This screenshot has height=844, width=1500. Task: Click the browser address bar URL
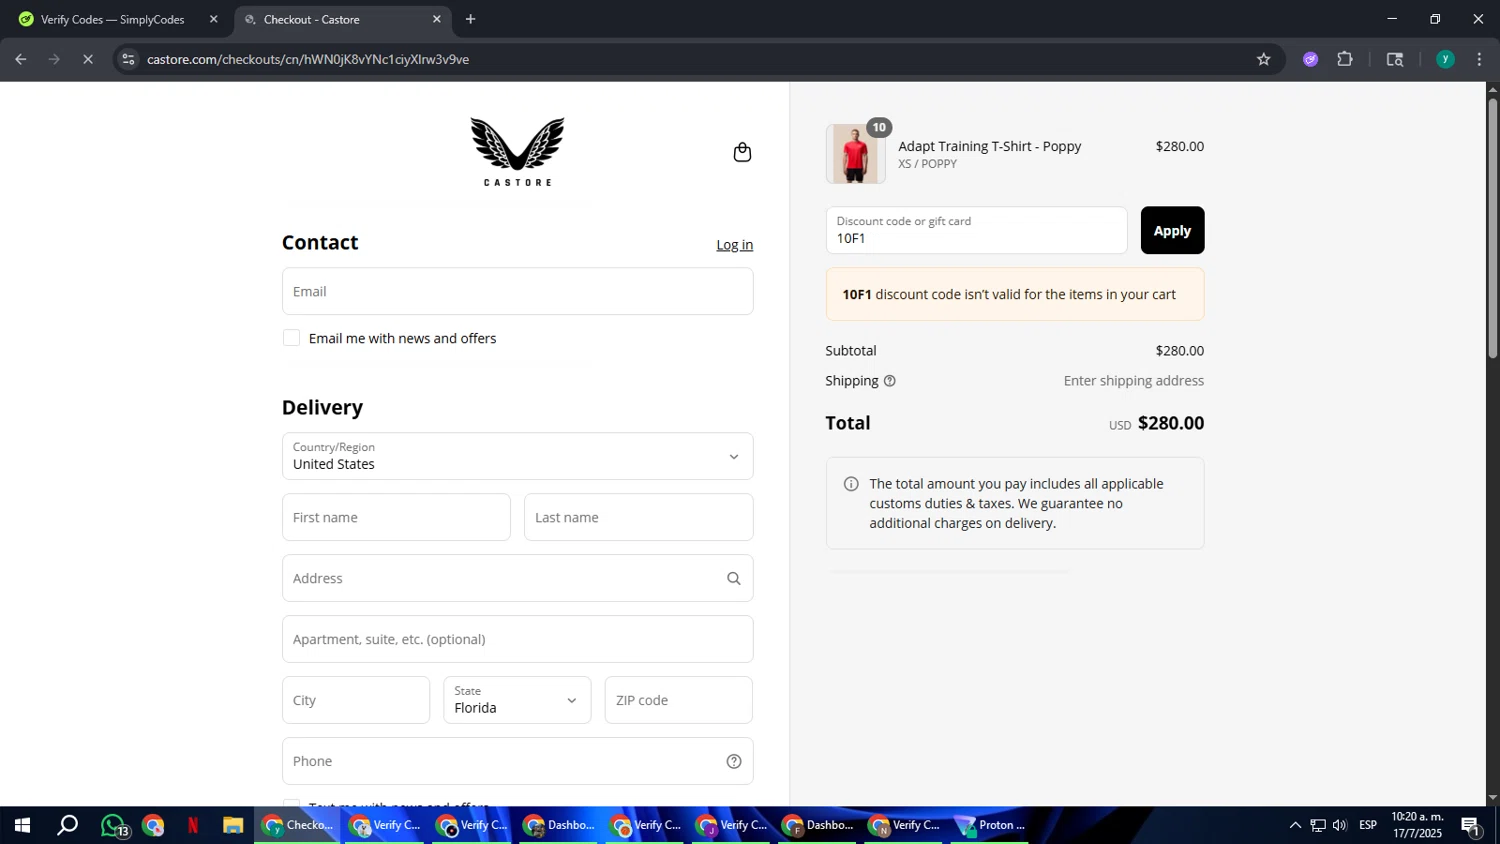308,59
